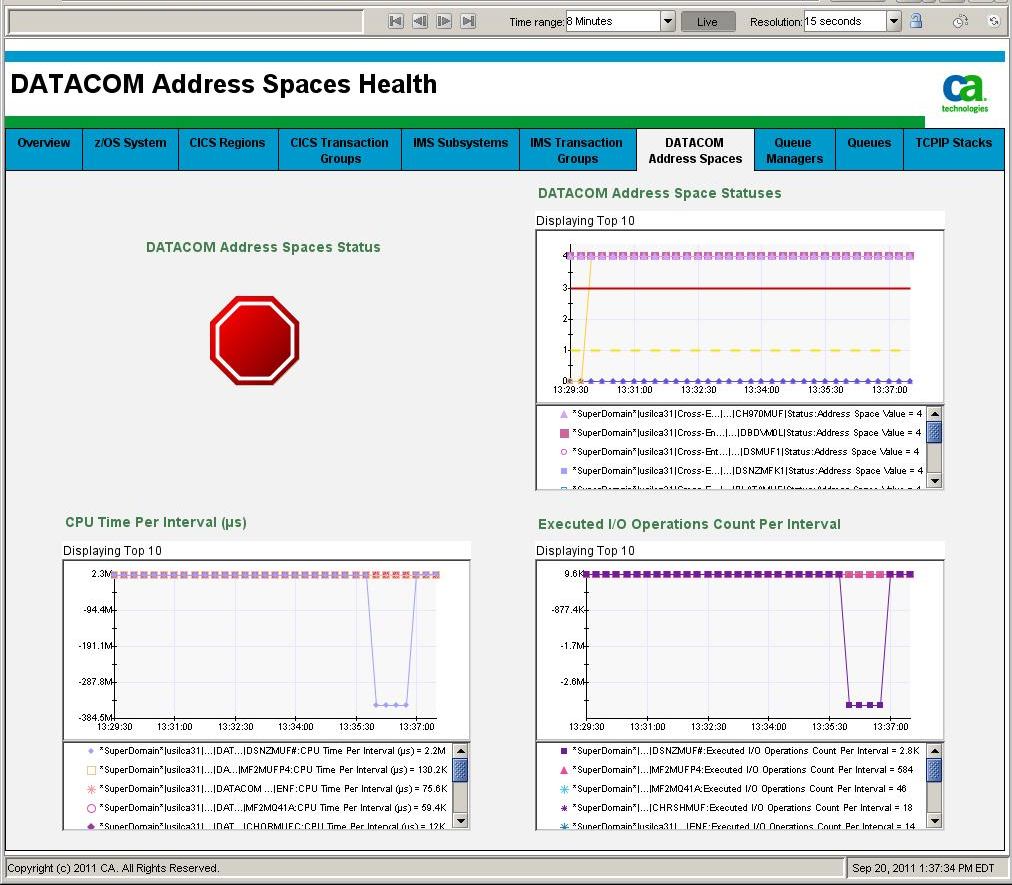
Task: Open the Time range dropdown
Action: (668, 21)
